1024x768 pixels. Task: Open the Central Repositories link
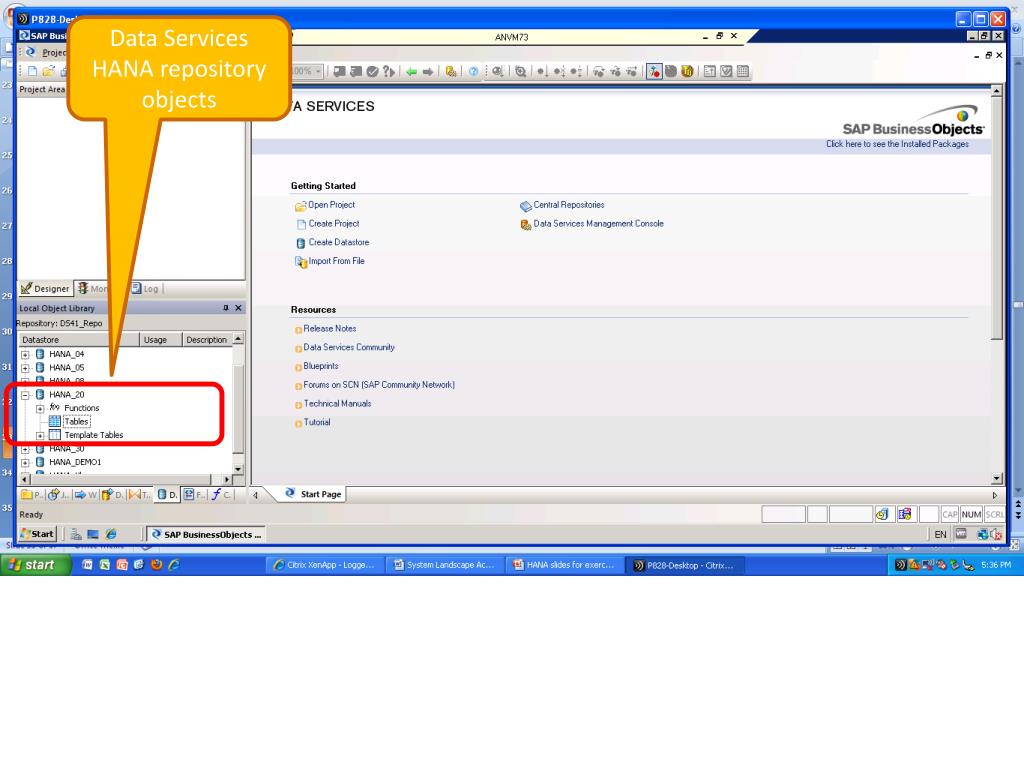click(x=569, y=205)
